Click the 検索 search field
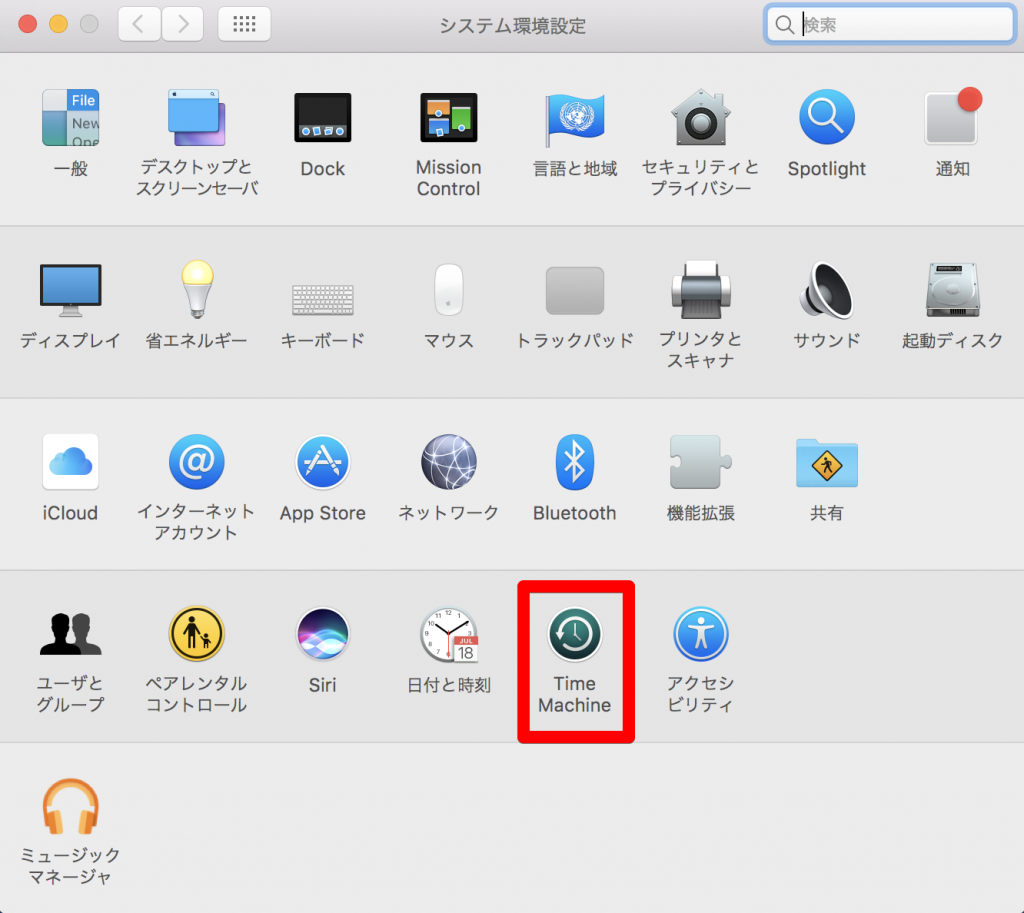Viewport: 1024px width, 913px height. pos(889,24)
